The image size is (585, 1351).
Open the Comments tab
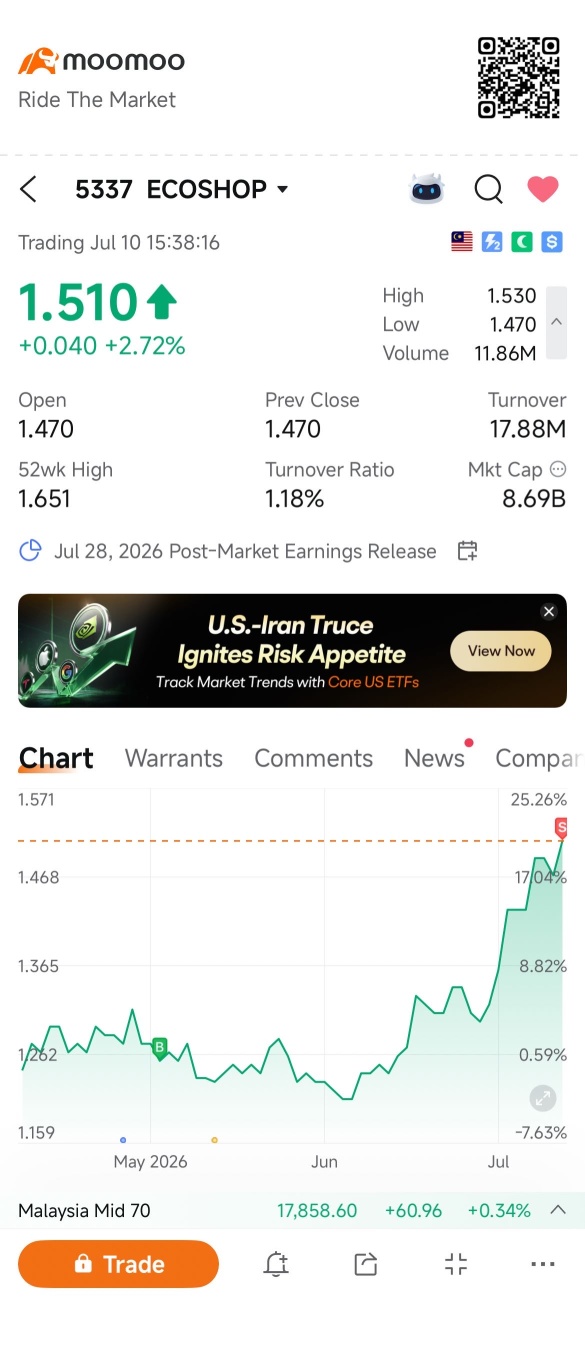point(313,758)
